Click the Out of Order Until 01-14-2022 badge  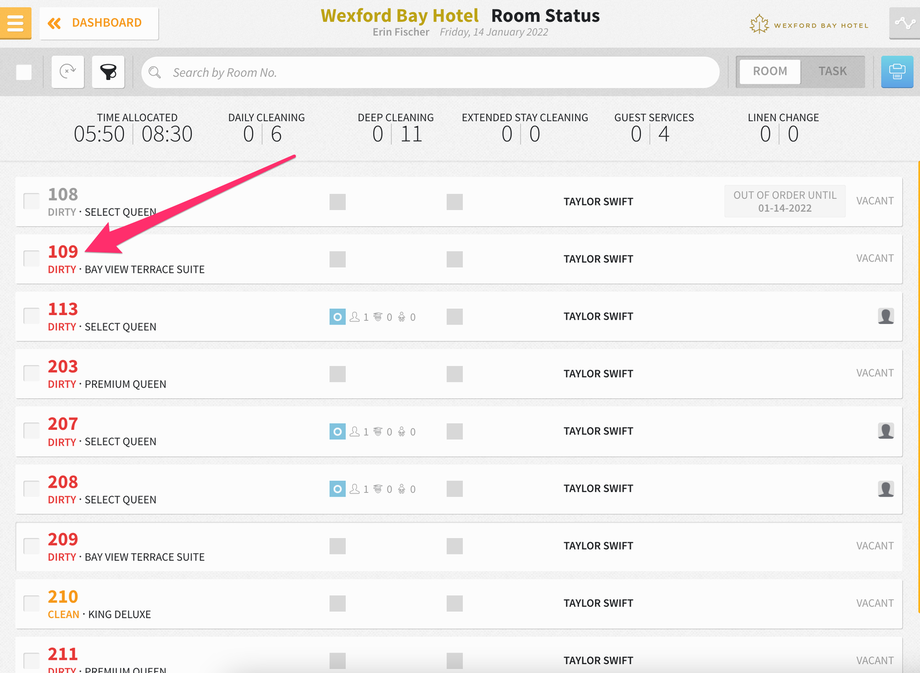point(784,201)
